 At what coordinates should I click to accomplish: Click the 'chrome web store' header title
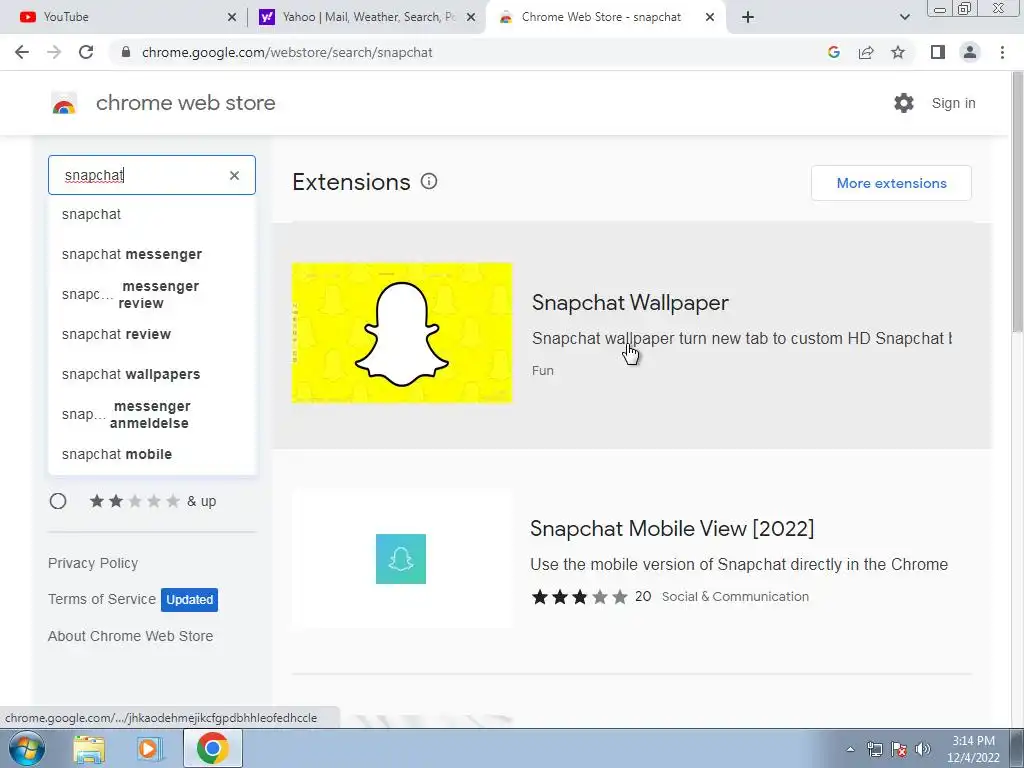(x=185, y=103)
